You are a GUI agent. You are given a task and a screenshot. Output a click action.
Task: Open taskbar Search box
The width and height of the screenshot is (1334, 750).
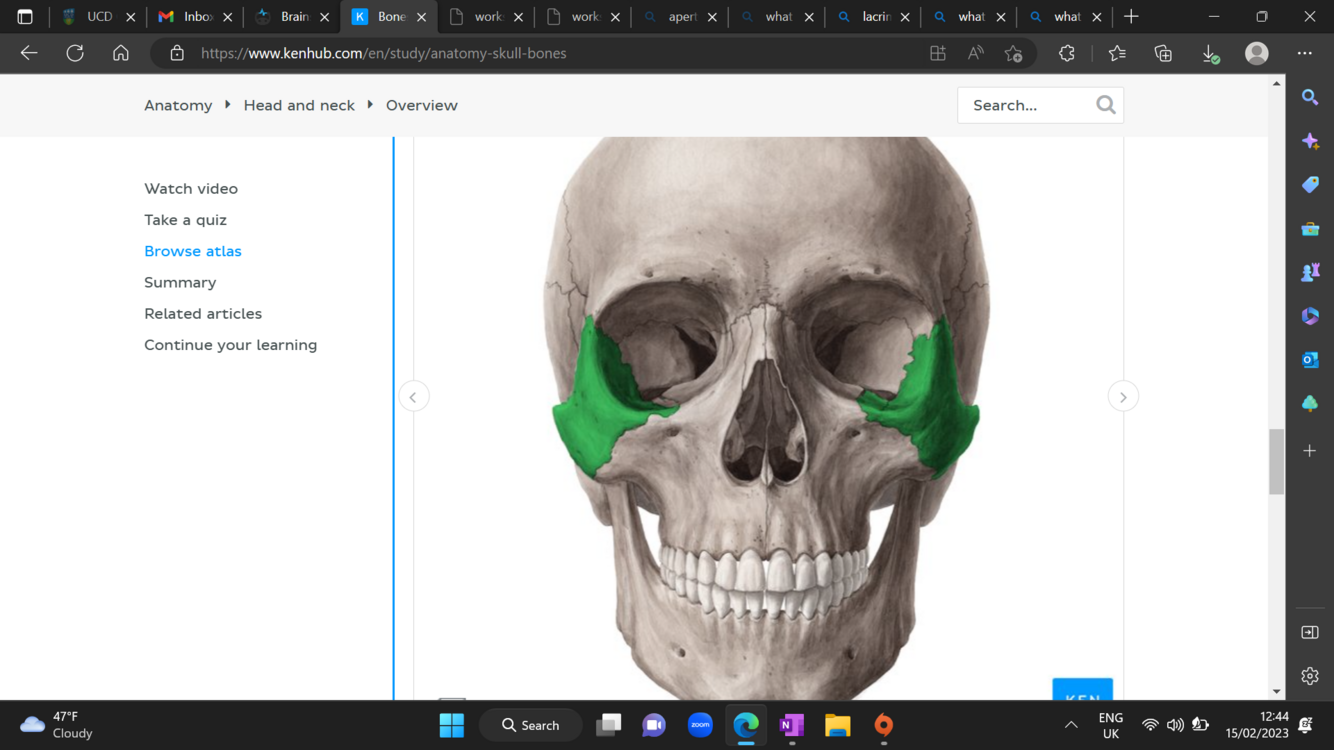point(531,725)
